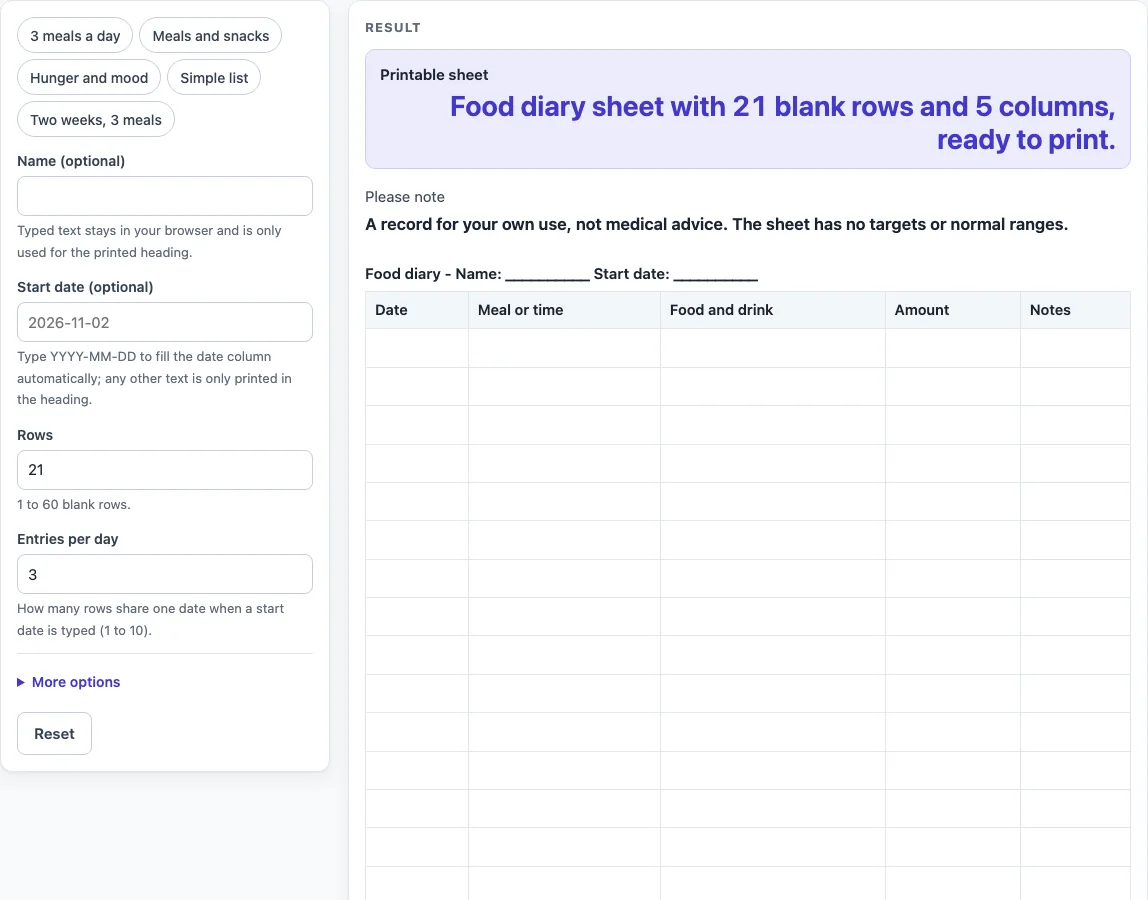Click the 'How many rows share one date' hint
The height and width of the screenshot is (900, 1148).
(x=151, y=619)
